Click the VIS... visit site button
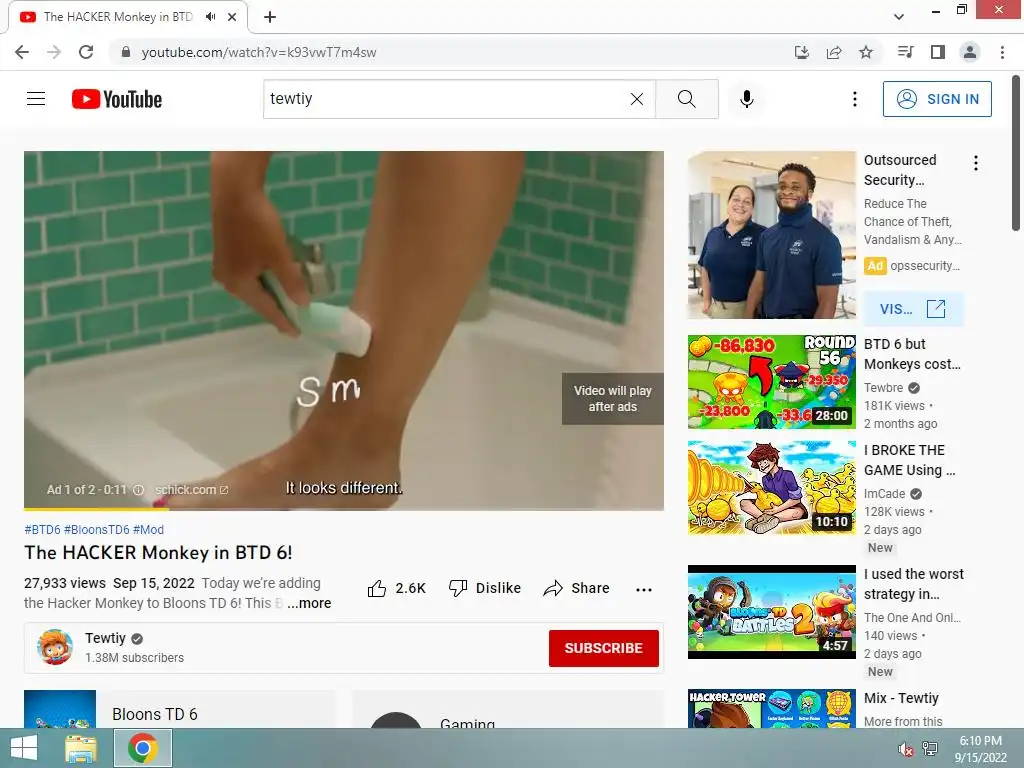This screenshot has height=768, width=1024. 913,309
